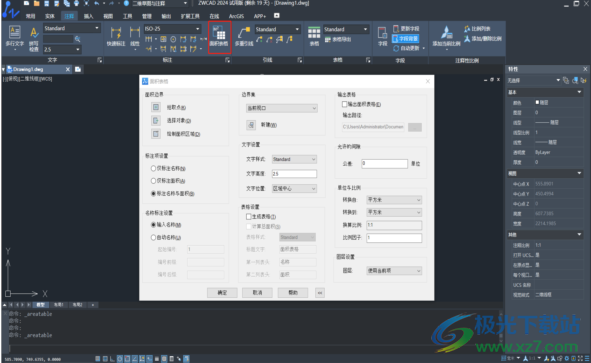The height and width of the screenshot is (363, 591).
Task: Collapse the 其他 section in Properties panel
Action: click(579, 234)
